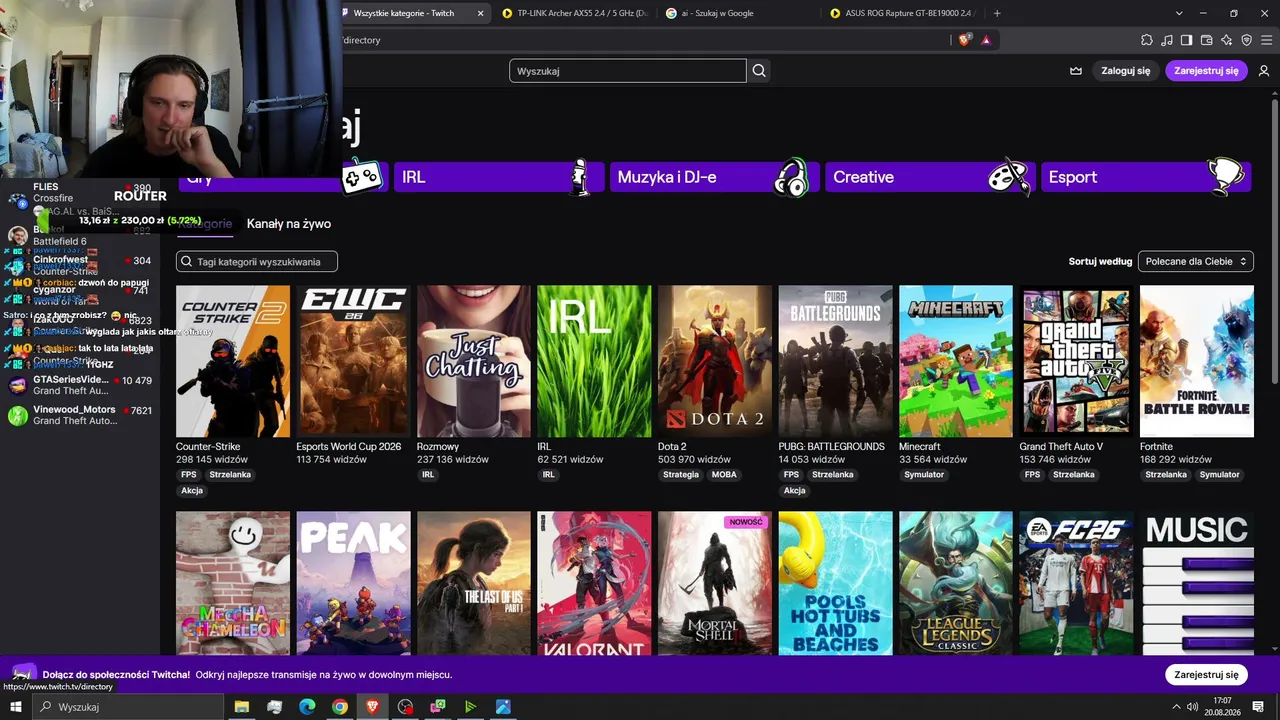Open the Dota 2 cover thumbnail
This screenshot has height=720, width=1280.
715,361
